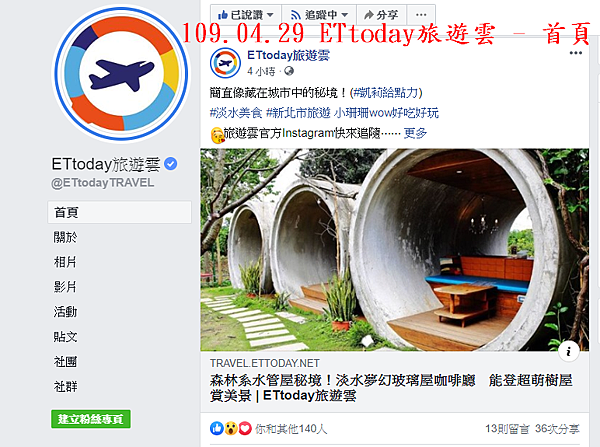Open the 影片 videos section
This screenshot has width=600, height=447.
[x=65, y=287]
